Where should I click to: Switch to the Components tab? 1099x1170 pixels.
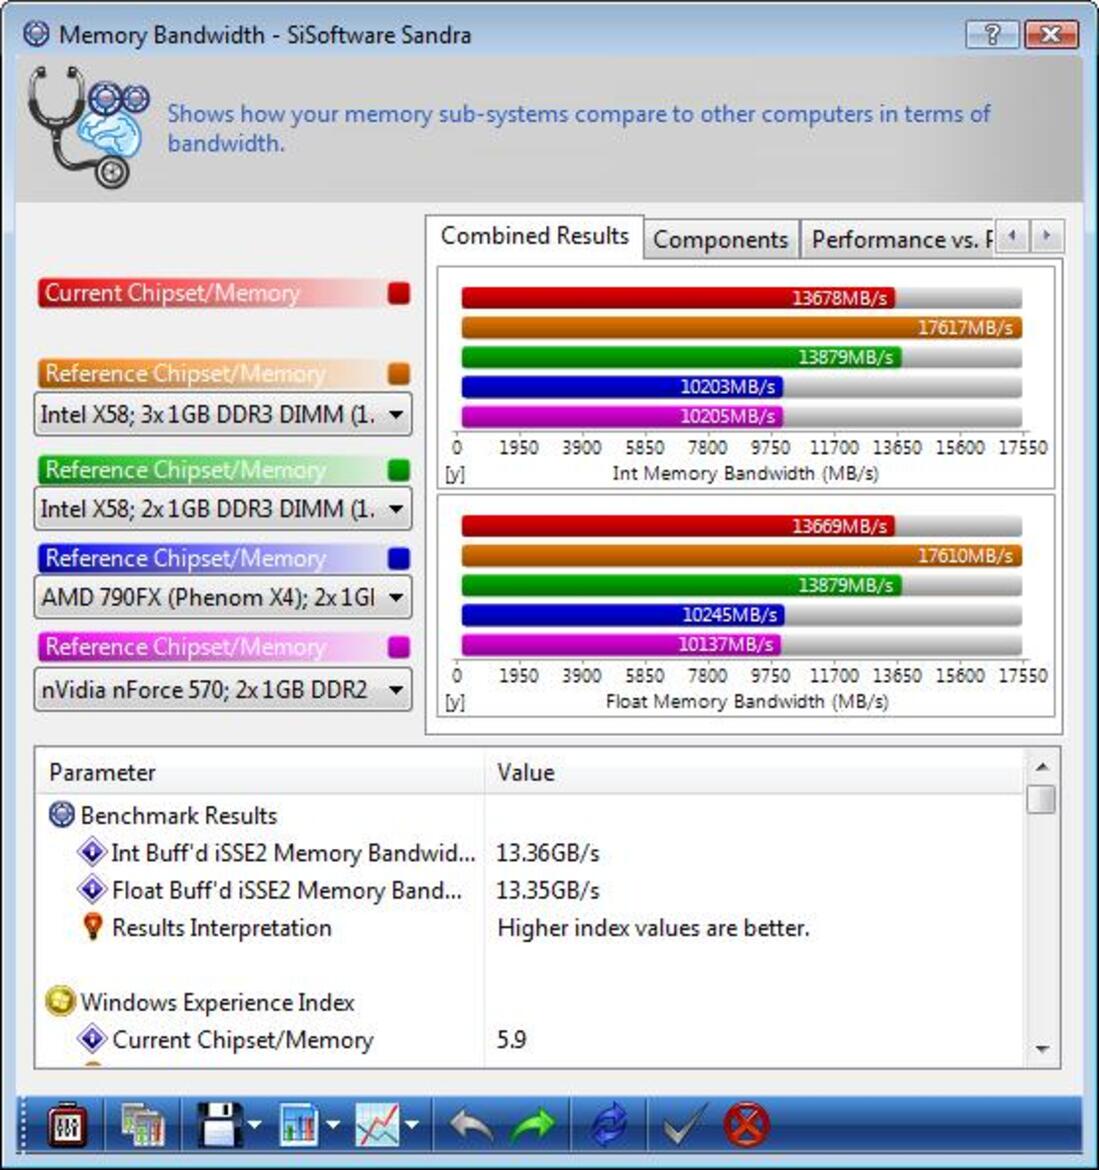pos(721,240)
